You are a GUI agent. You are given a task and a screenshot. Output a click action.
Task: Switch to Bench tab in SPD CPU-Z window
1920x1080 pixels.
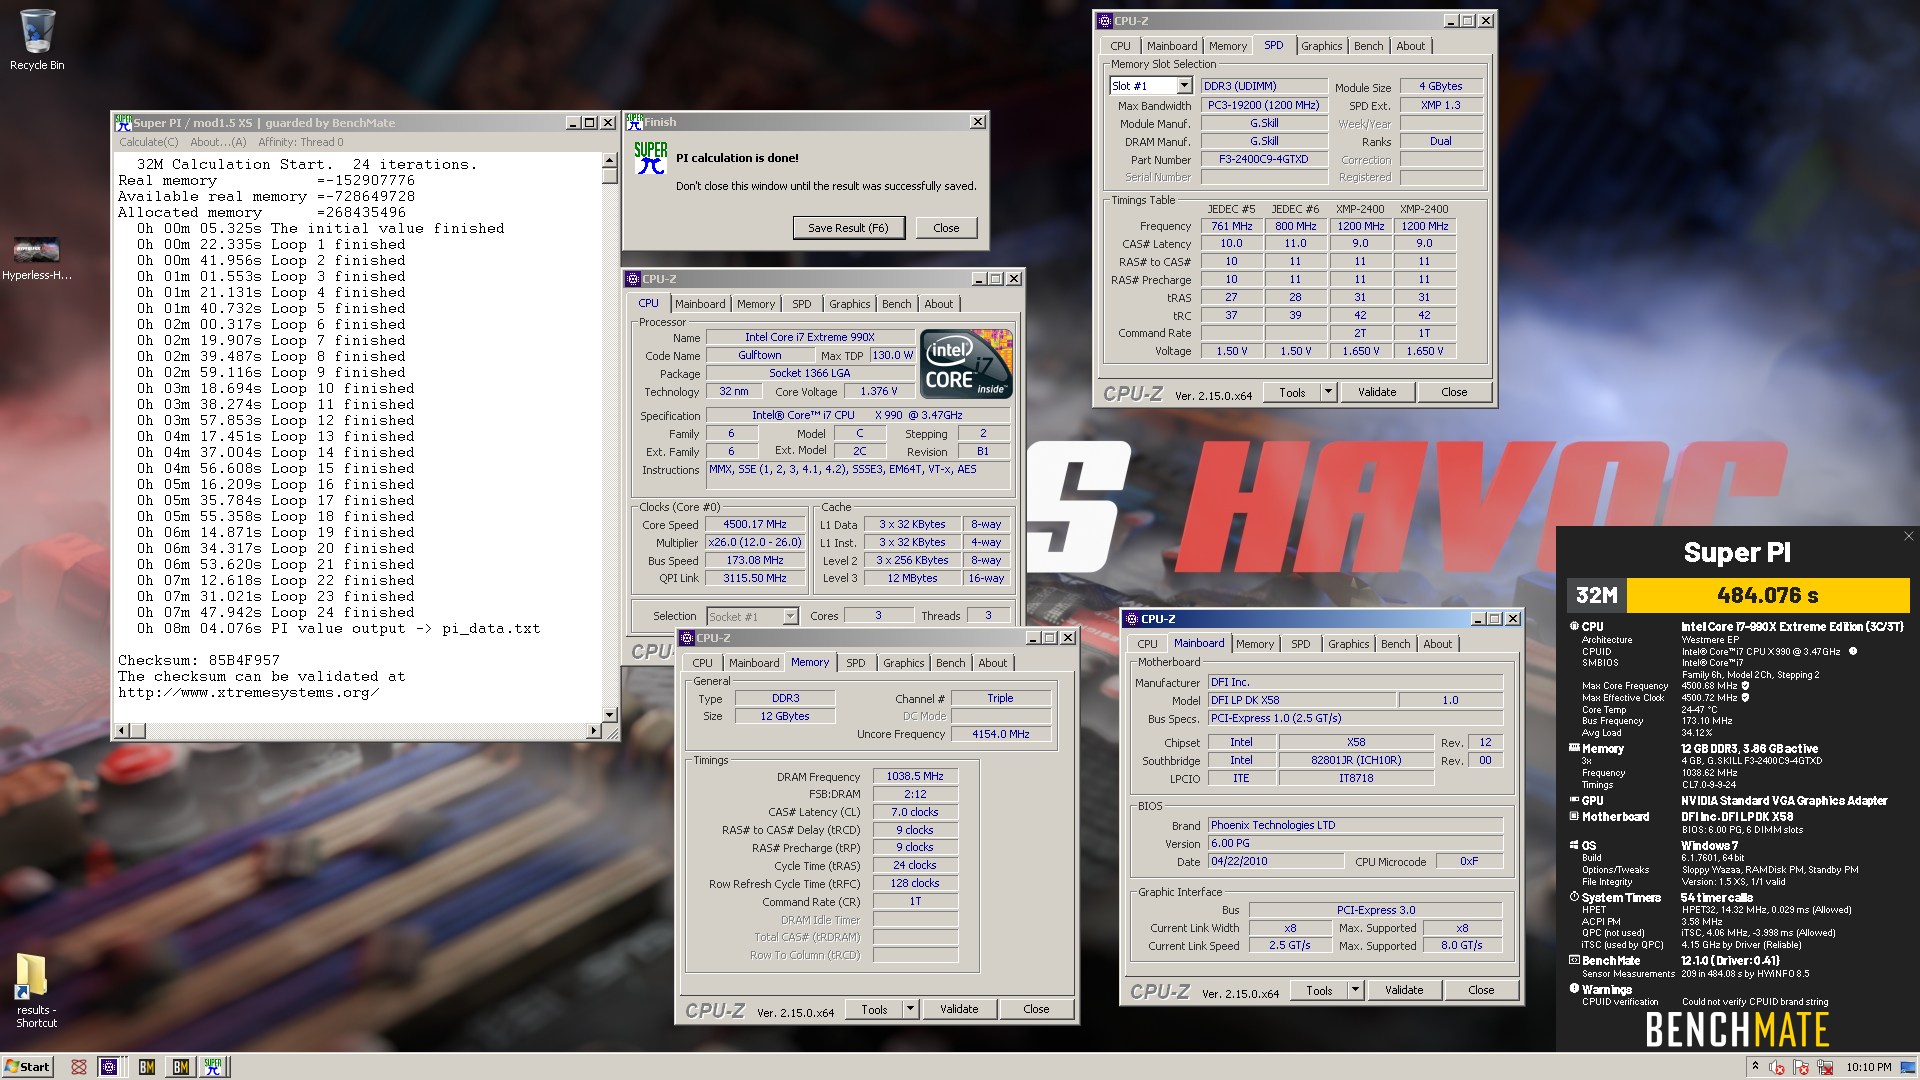[x=1368, y=46]
